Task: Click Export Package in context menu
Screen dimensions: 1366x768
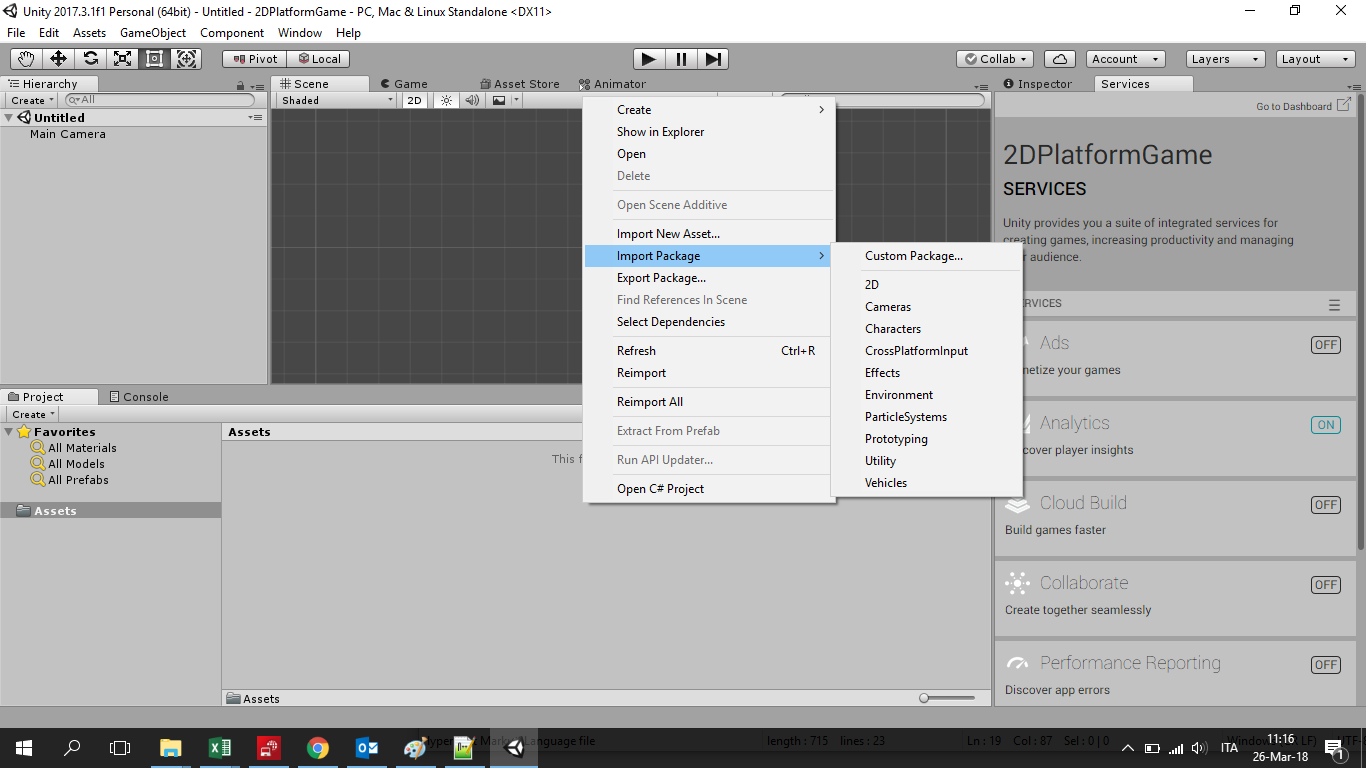Action: (x=661, y=278)
